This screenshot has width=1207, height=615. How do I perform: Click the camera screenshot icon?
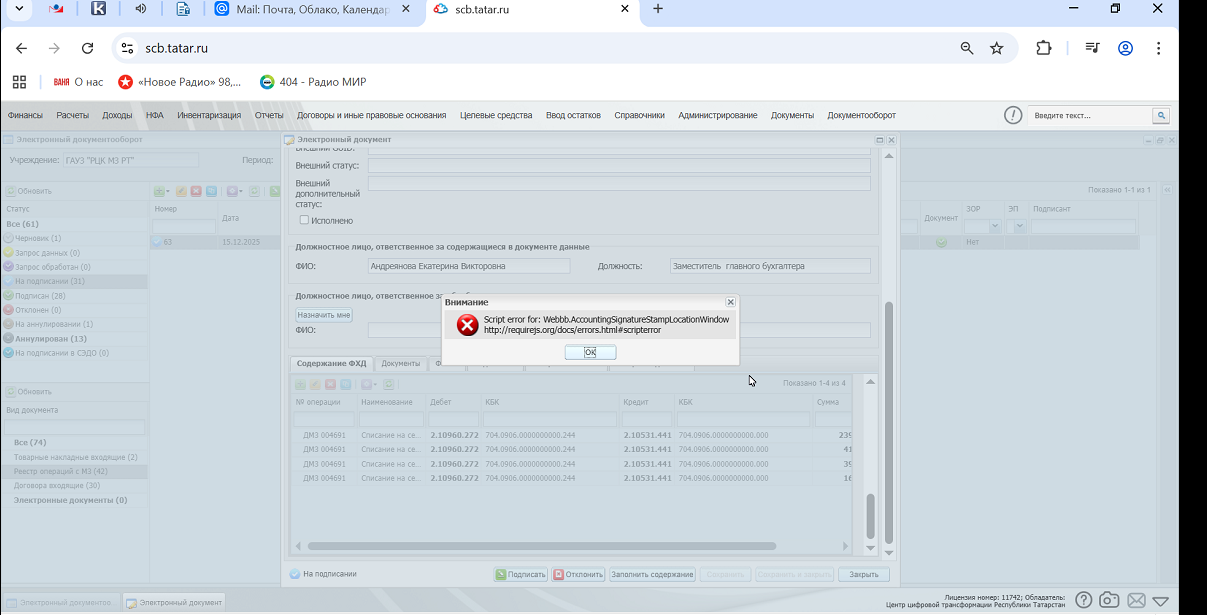tap(1109, 600)
